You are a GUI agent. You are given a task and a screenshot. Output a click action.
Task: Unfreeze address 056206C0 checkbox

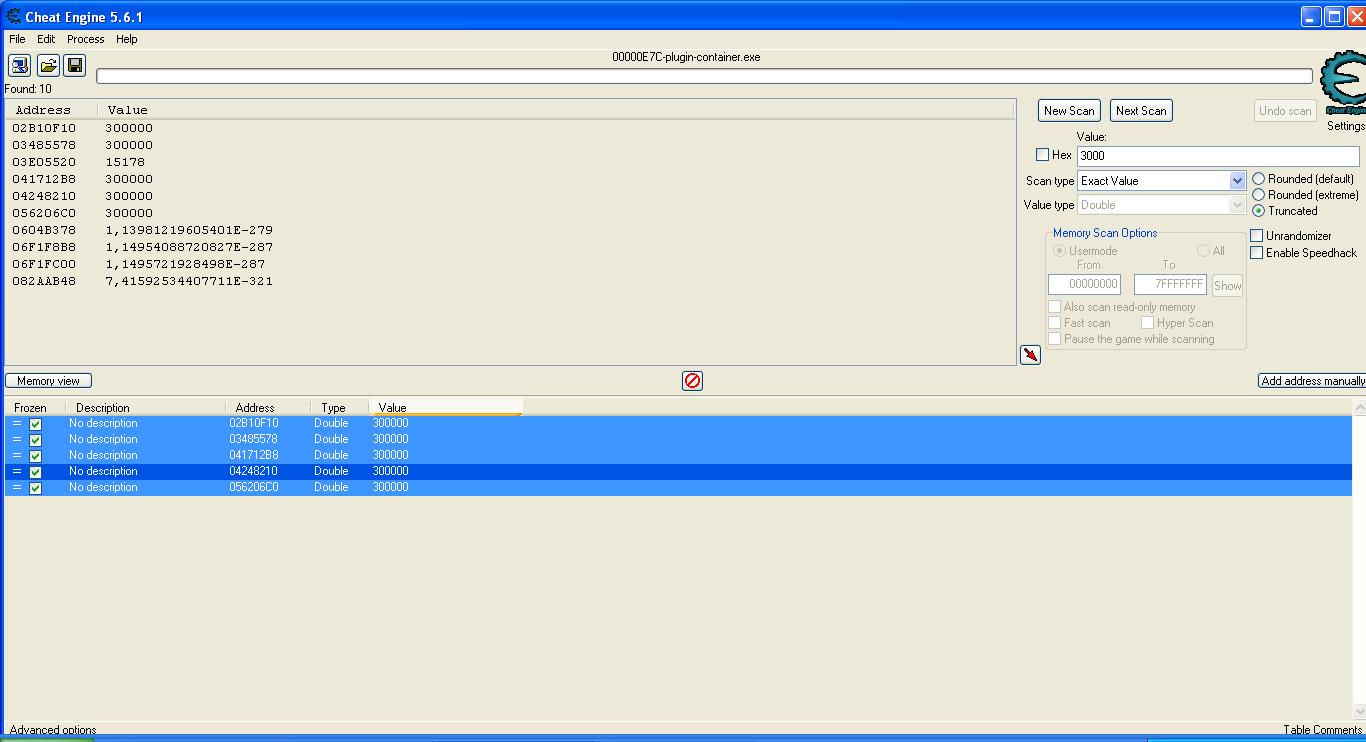point(36,488)
